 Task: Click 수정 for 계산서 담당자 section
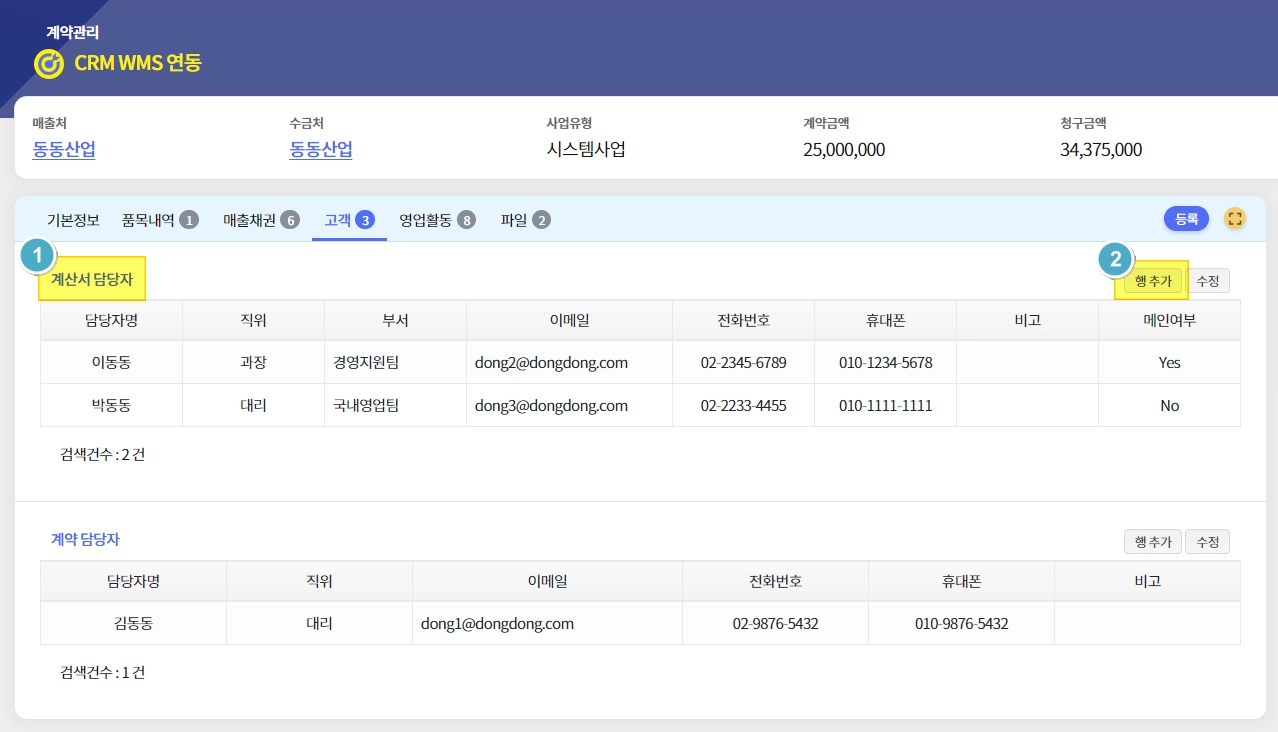coord(1207,281)
